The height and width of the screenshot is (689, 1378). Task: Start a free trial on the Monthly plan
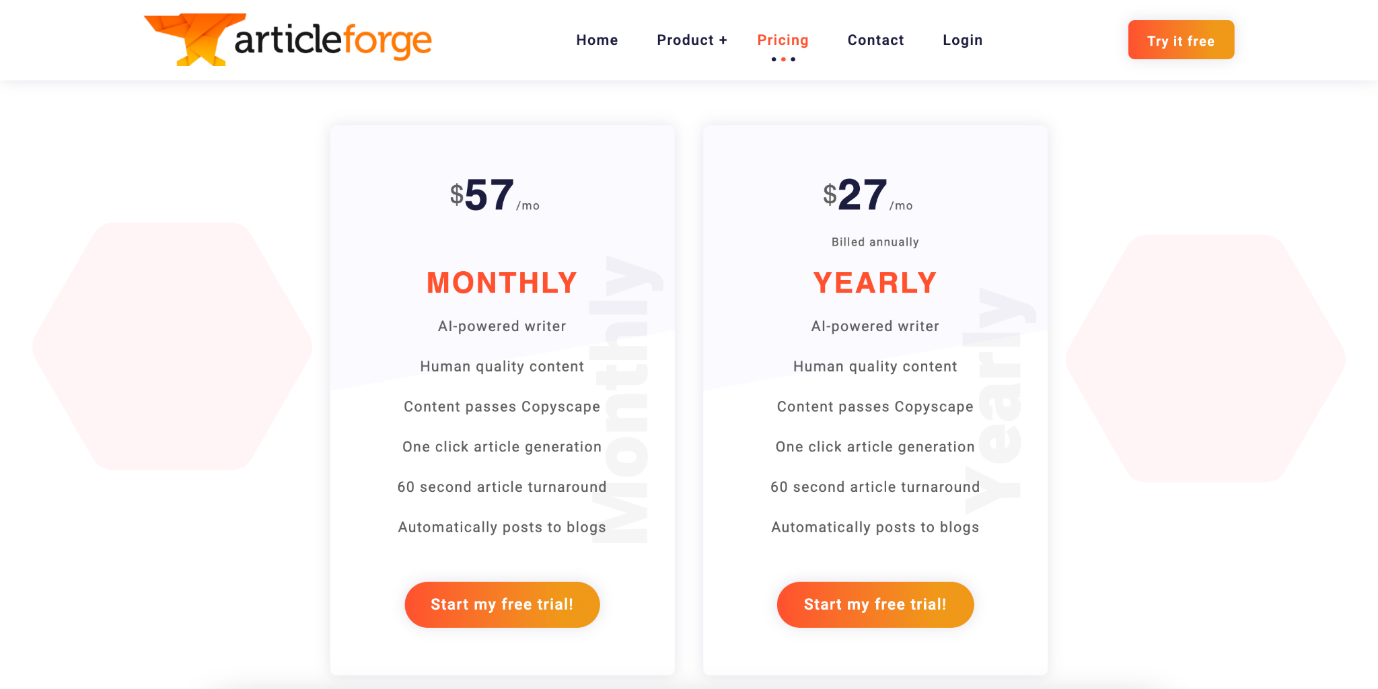pyautogui.click(x=502, y=604)
